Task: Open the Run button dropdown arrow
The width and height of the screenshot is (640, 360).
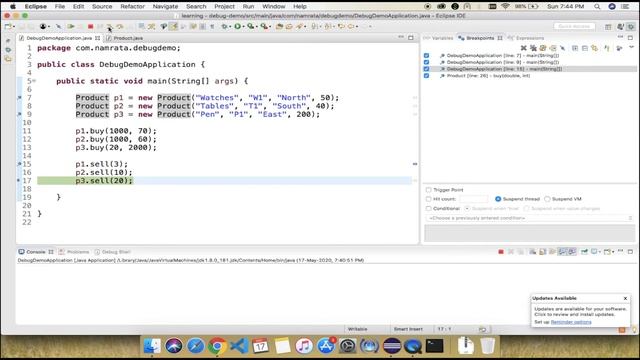Action: 243,27
